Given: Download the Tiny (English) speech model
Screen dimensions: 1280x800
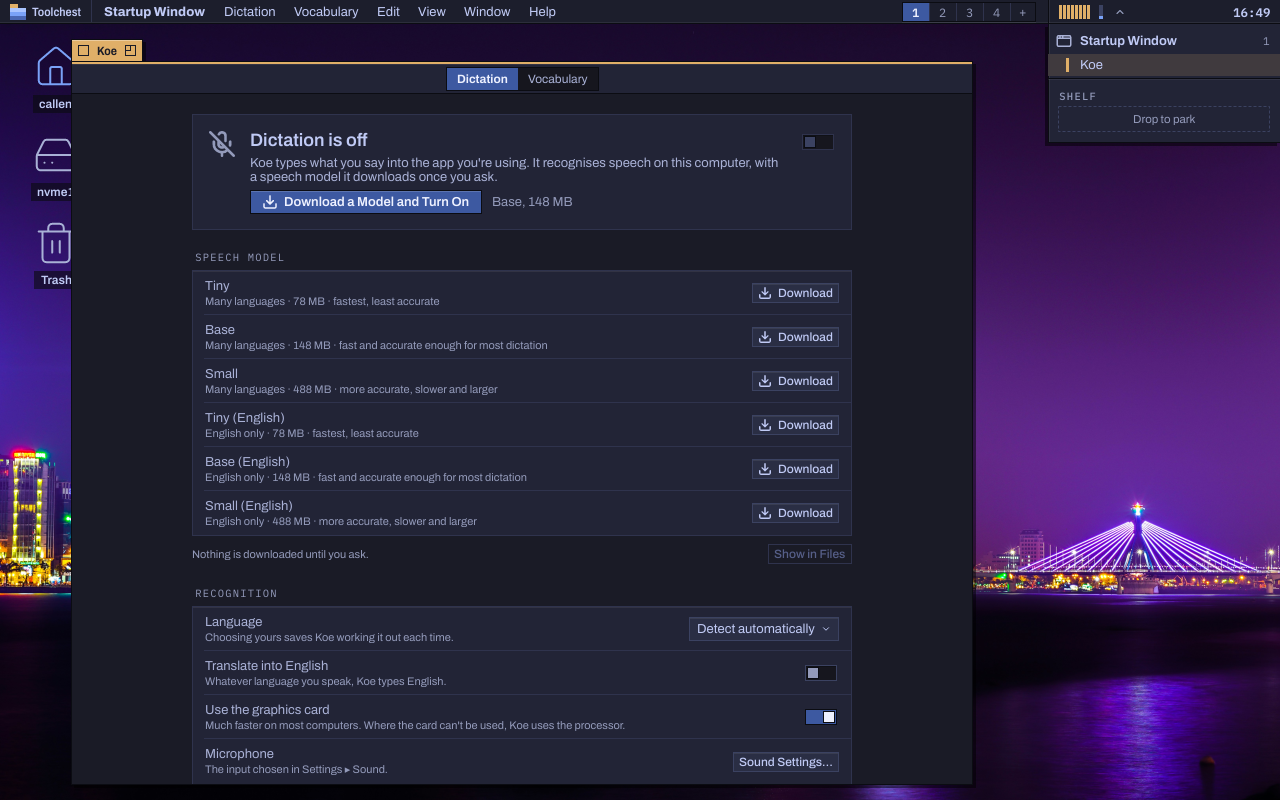Looking at the screenshot, I should pyautogui.click(x=796, y=425).
